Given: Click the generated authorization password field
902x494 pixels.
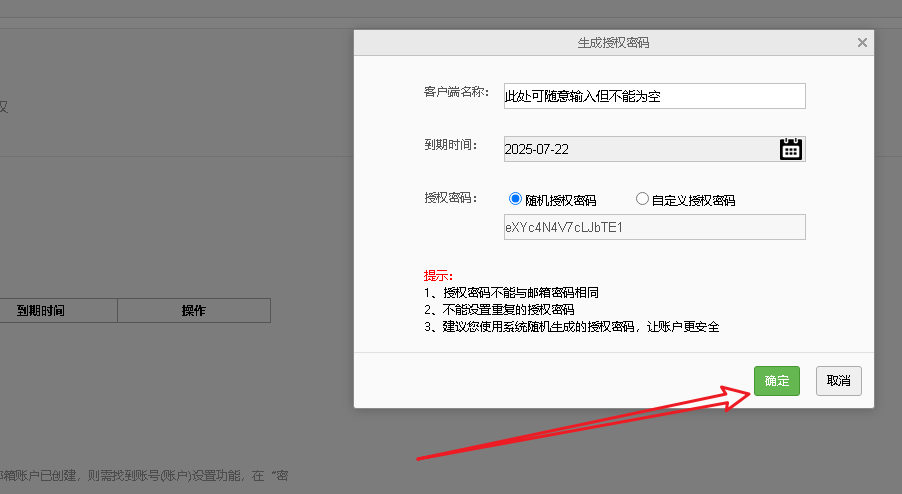Looking at the screenshot, I should click(654, 227).
